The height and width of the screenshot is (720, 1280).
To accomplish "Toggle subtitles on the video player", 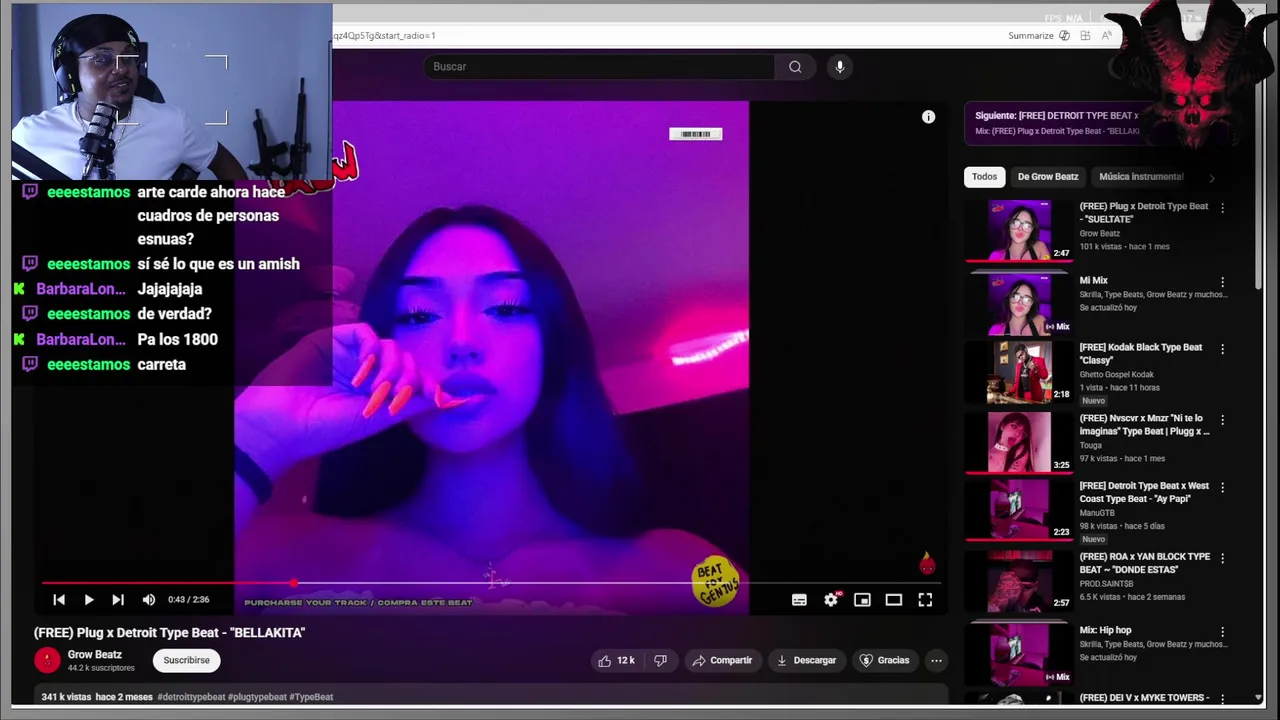I will (799, 600).
